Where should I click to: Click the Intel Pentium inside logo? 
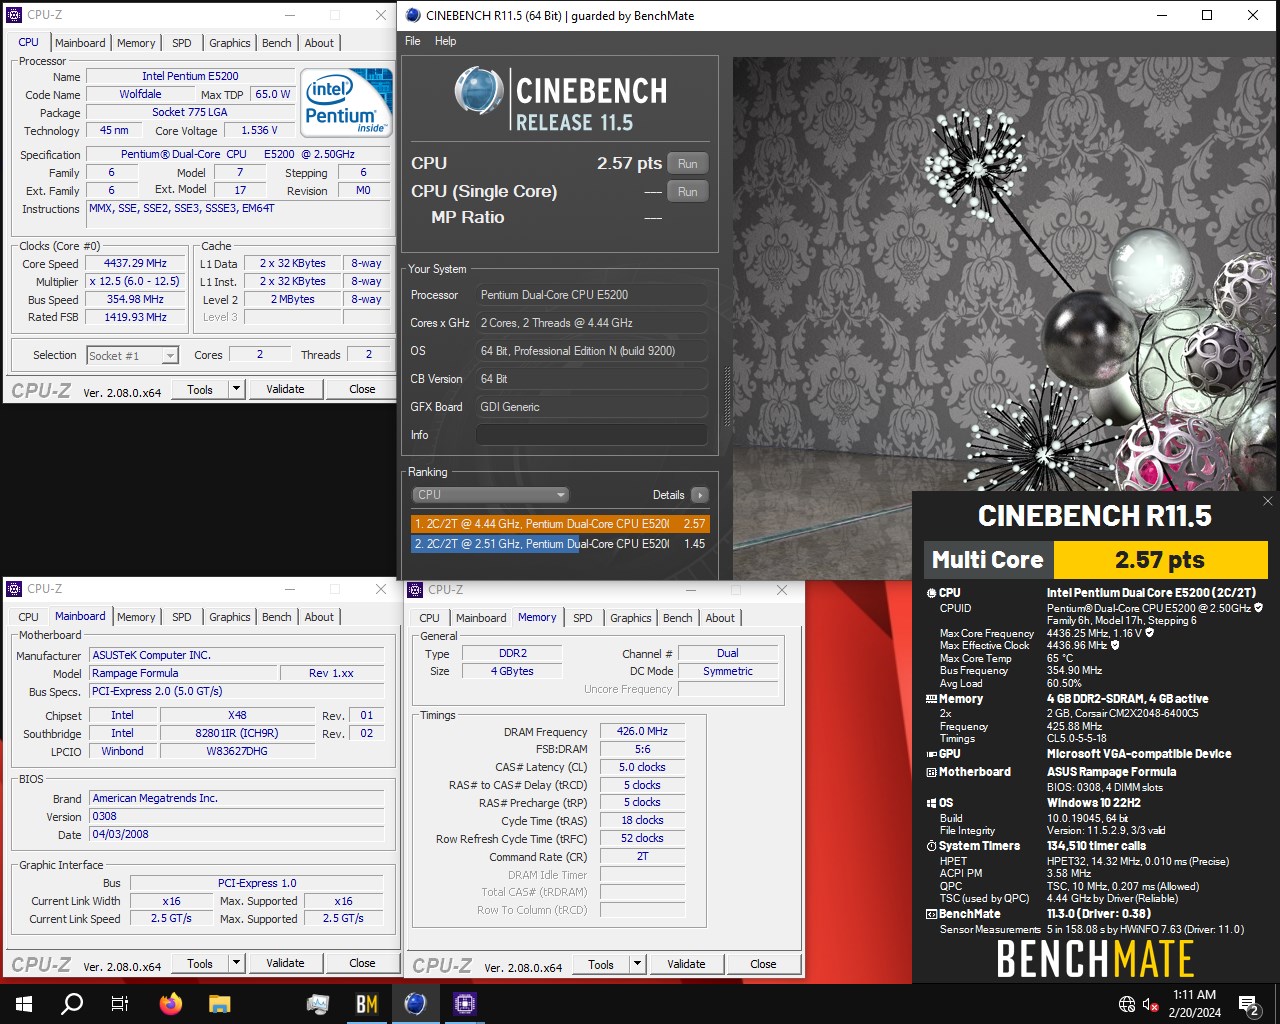[x=346, y=102]
